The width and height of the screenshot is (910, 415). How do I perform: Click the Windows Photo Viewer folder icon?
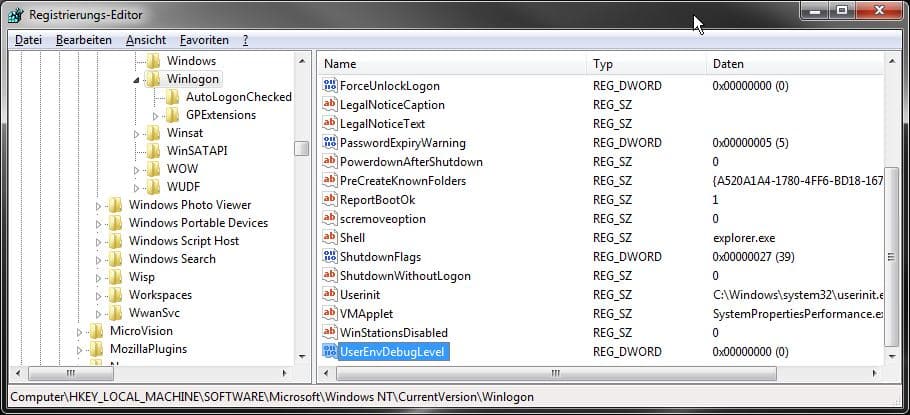pyautogui.click(x=115, y=205)
